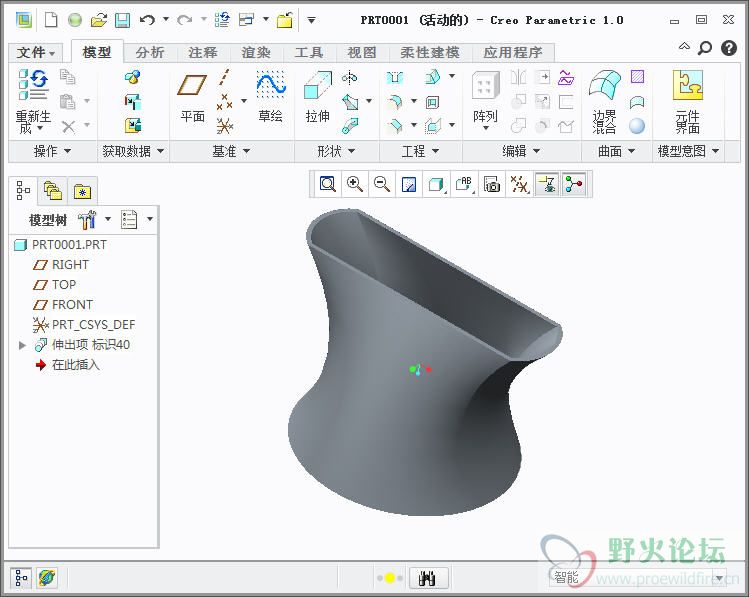The image size is (749, 597).
Task: Click the Zoom In magnifier icon
Action: tap(355, 184)
